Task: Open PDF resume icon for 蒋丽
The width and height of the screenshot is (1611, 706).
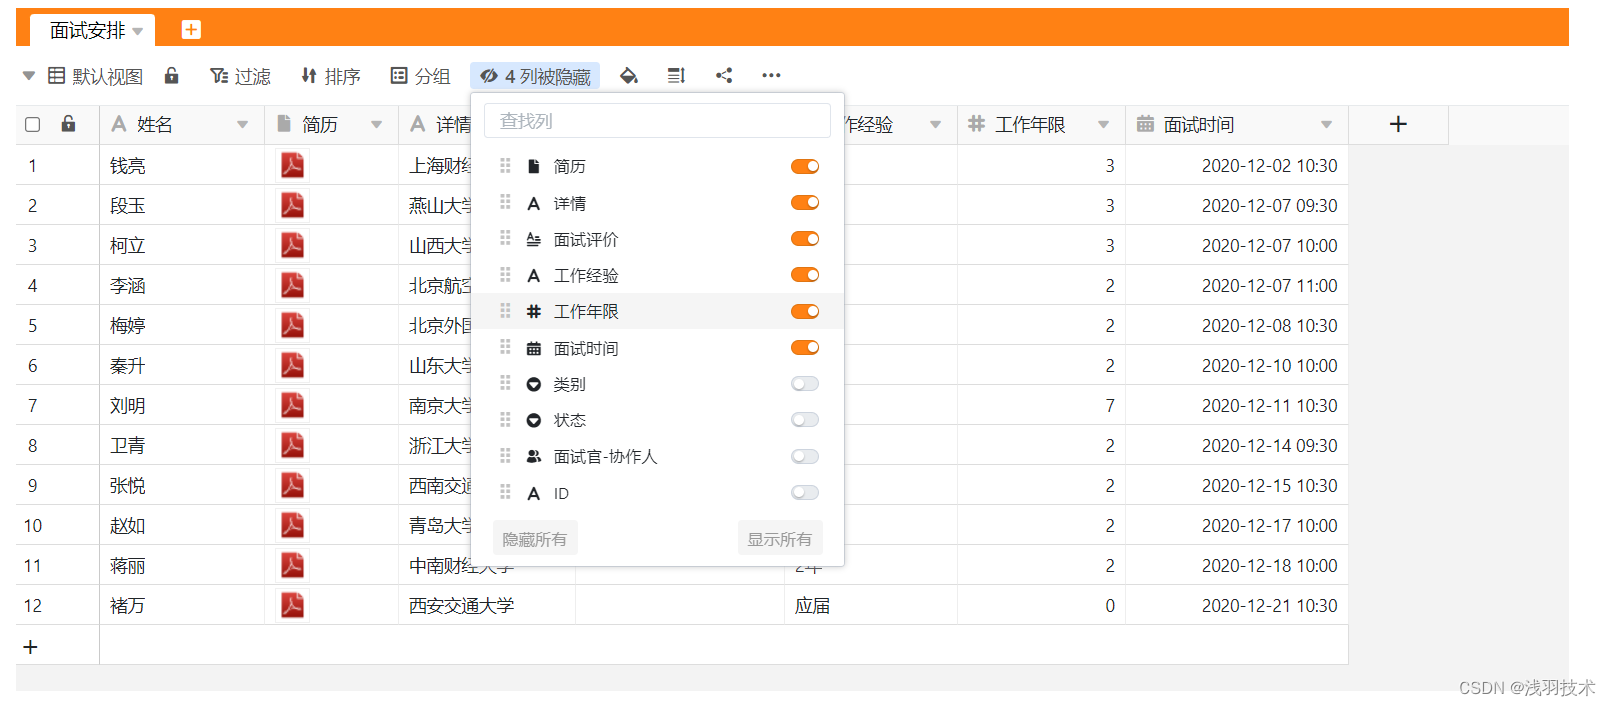Action: [292, 565]
